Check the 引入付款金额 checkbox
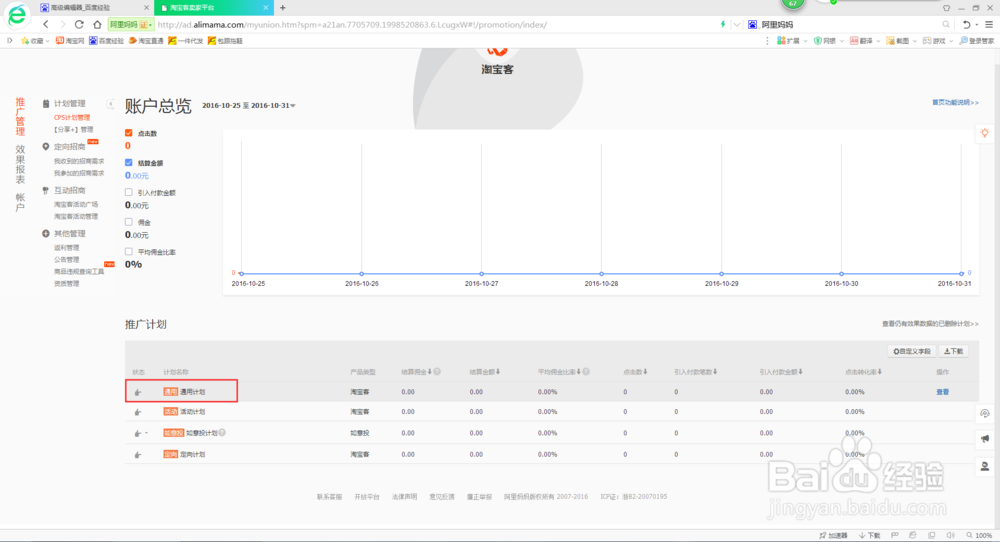Image resolution: width=1000 pixels, height=542 pixels. point(129,192)
